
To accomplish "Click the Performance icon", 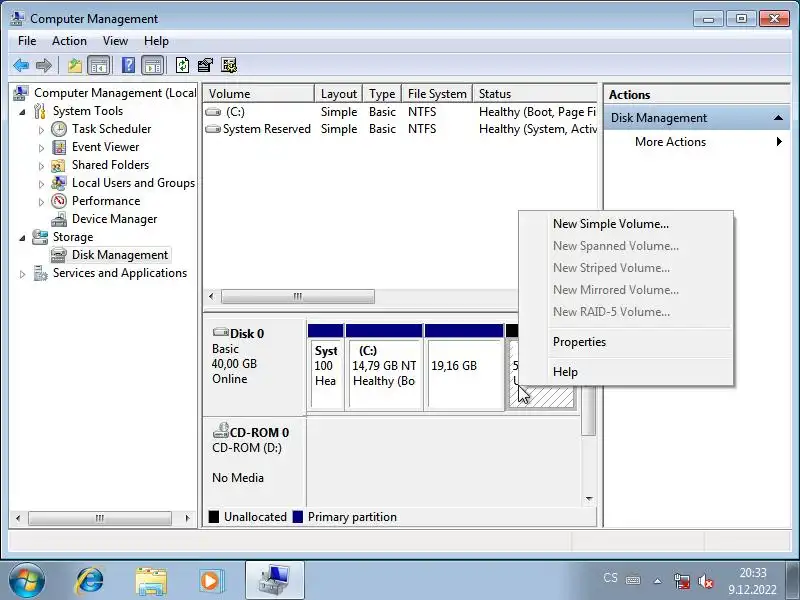I will tap(59, 201).
